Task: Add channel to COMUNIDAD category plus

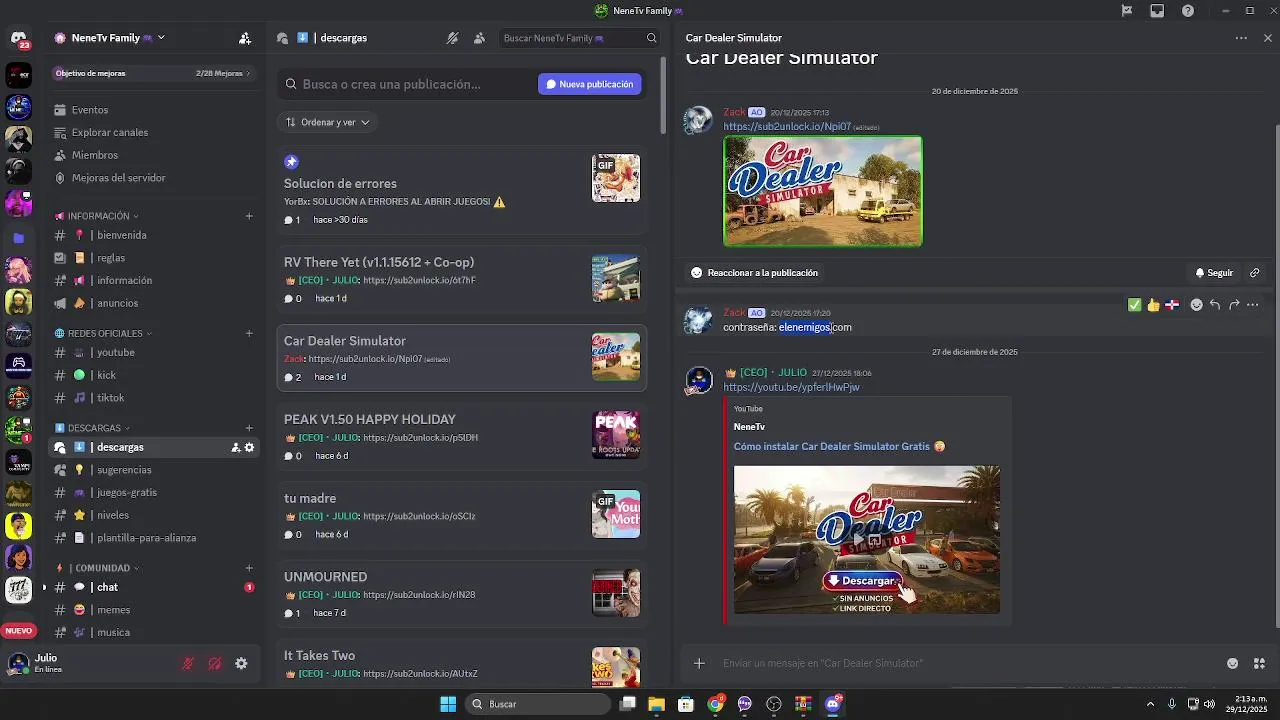Action: point(249,568)
